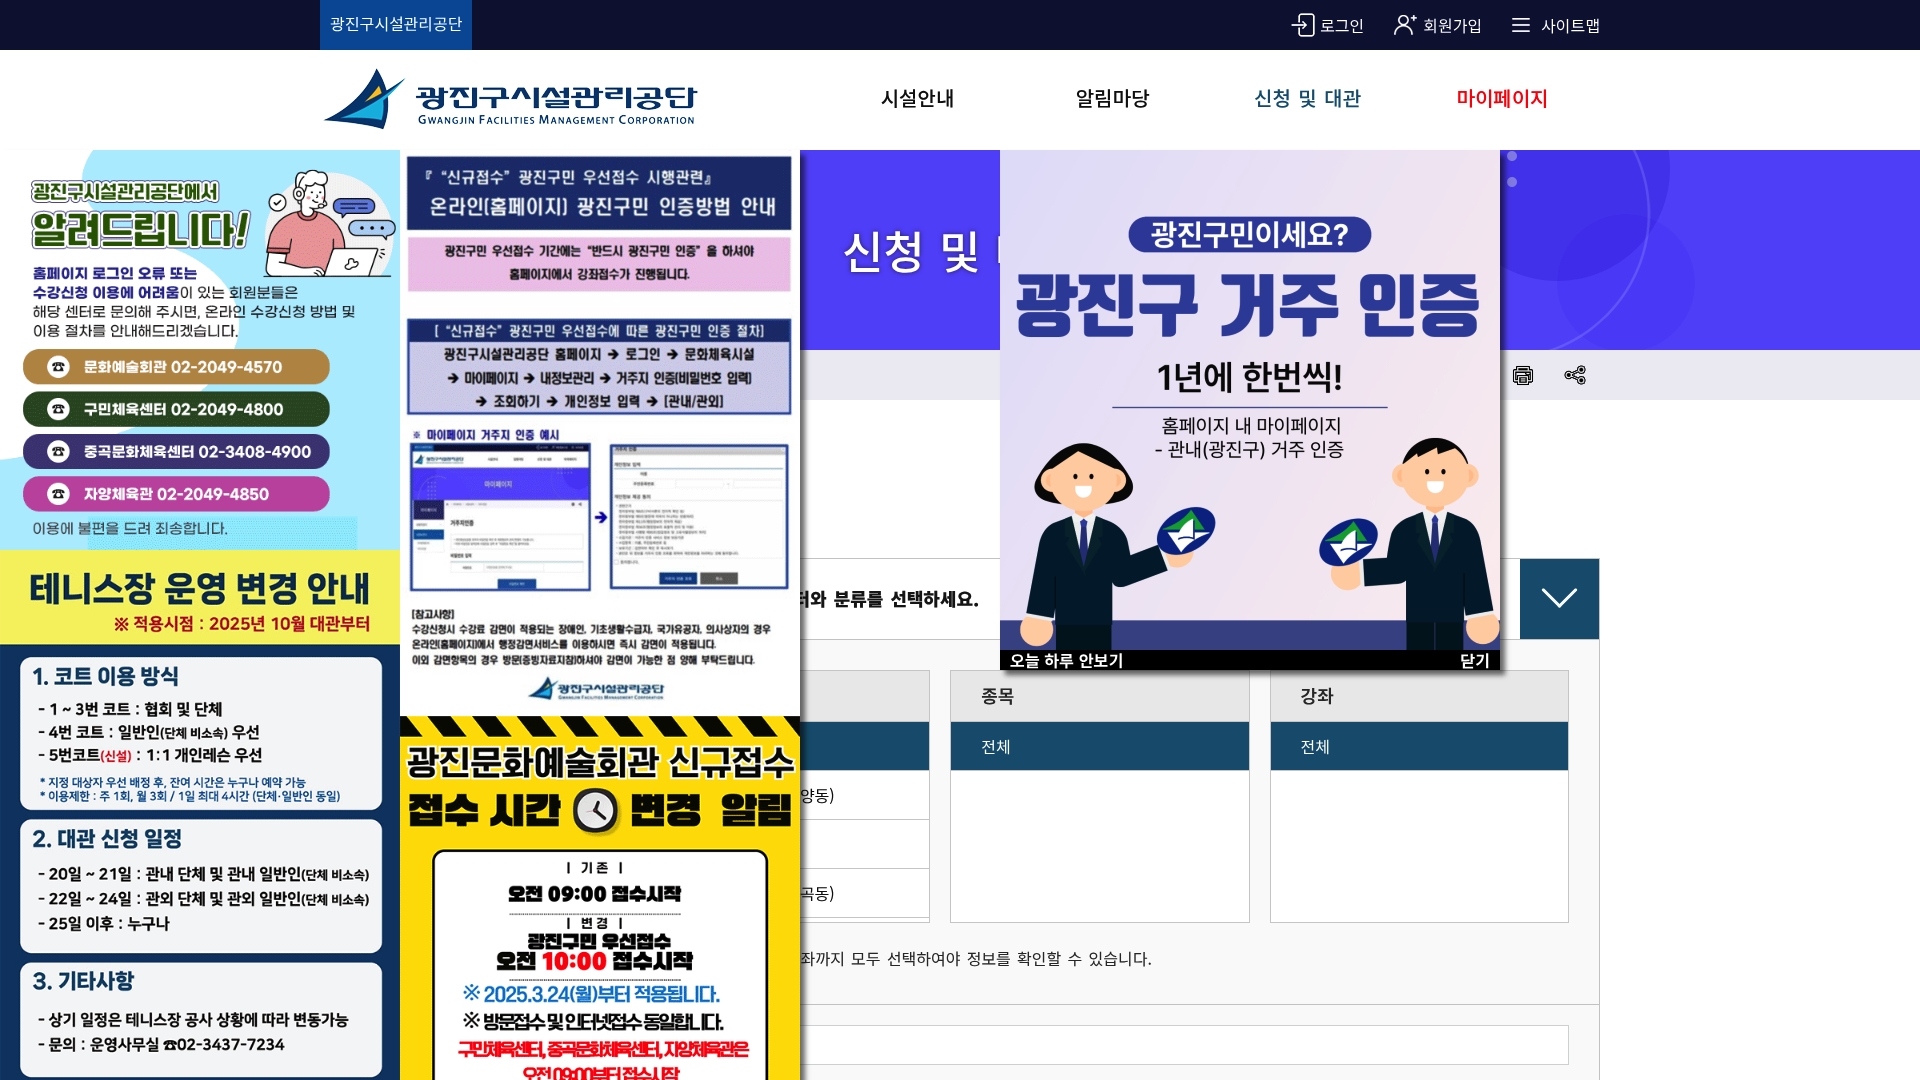The height and width of the screenshot is (1080, 1920).
Task: Click 오늘 하루 안보기 on residency popup
Action: pos(1066,660)
